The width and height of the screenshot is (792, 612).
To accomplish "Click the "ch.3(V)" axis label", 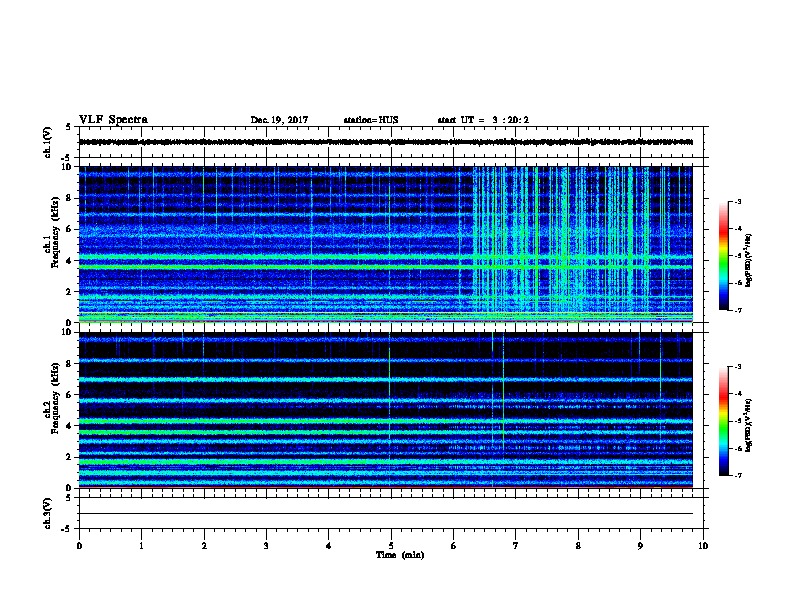I will click(48, 513).
